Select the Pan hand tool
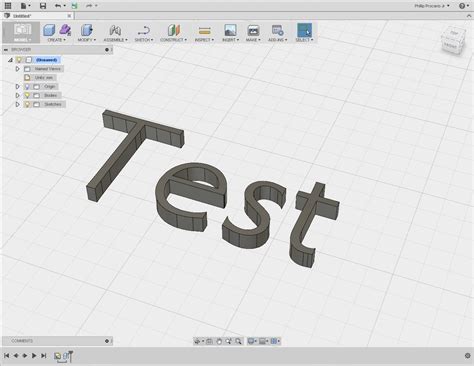Image resolution: width=474 pixels, height=366 pixels. click(x=219, y=341)
